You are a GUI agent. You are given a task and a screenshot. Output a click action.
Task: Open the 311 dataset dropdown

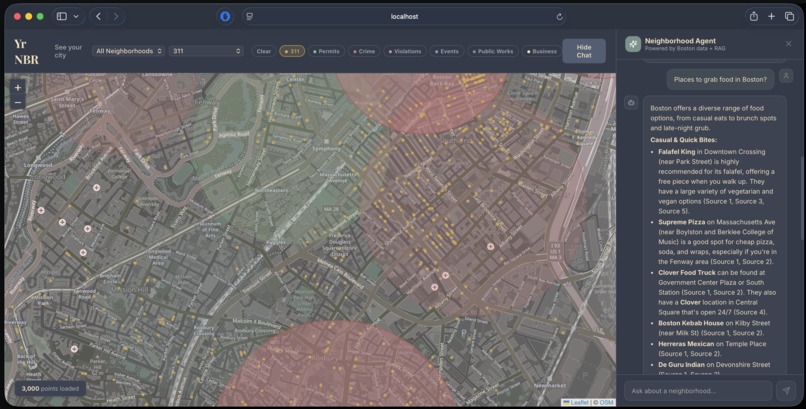click(x=207, y=51)
